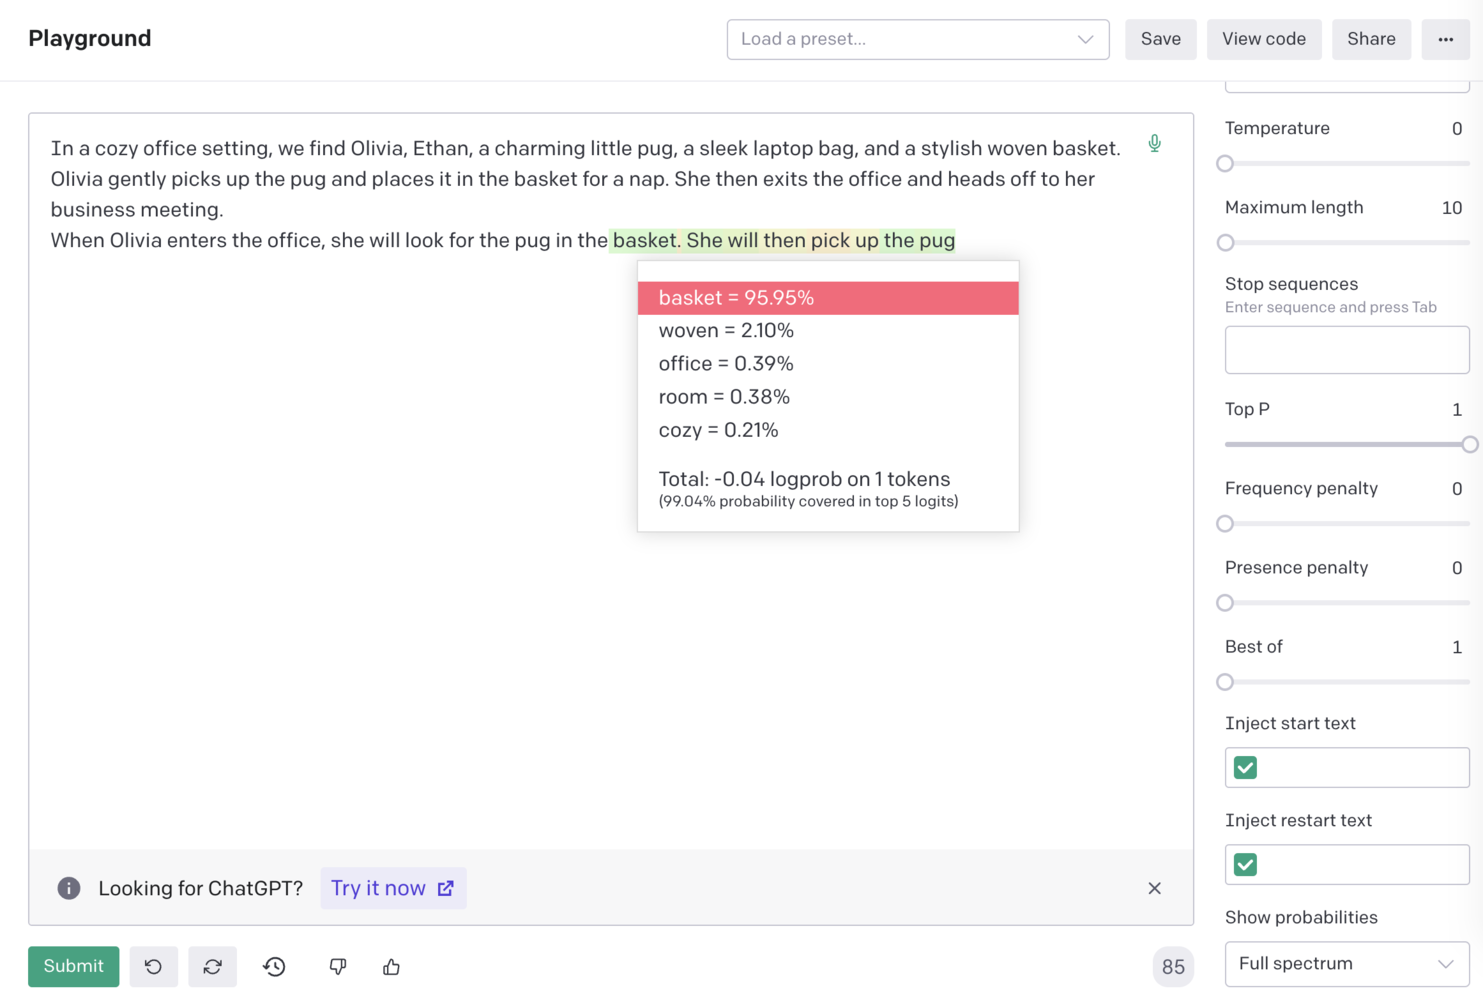Click the View code button
This screenshot has height=1000, width=1483.
tap(1263, 39)
